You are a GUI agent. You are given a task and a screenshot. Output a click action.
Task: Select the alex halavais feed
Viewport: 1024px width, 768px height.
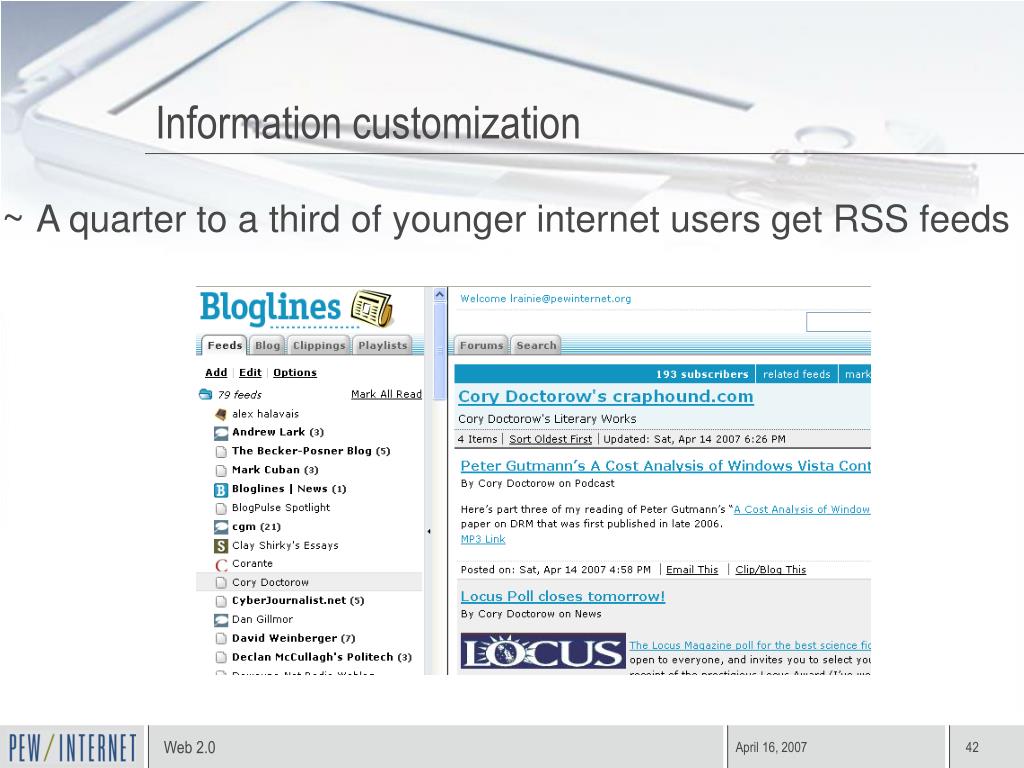click(x=265, y=414)
